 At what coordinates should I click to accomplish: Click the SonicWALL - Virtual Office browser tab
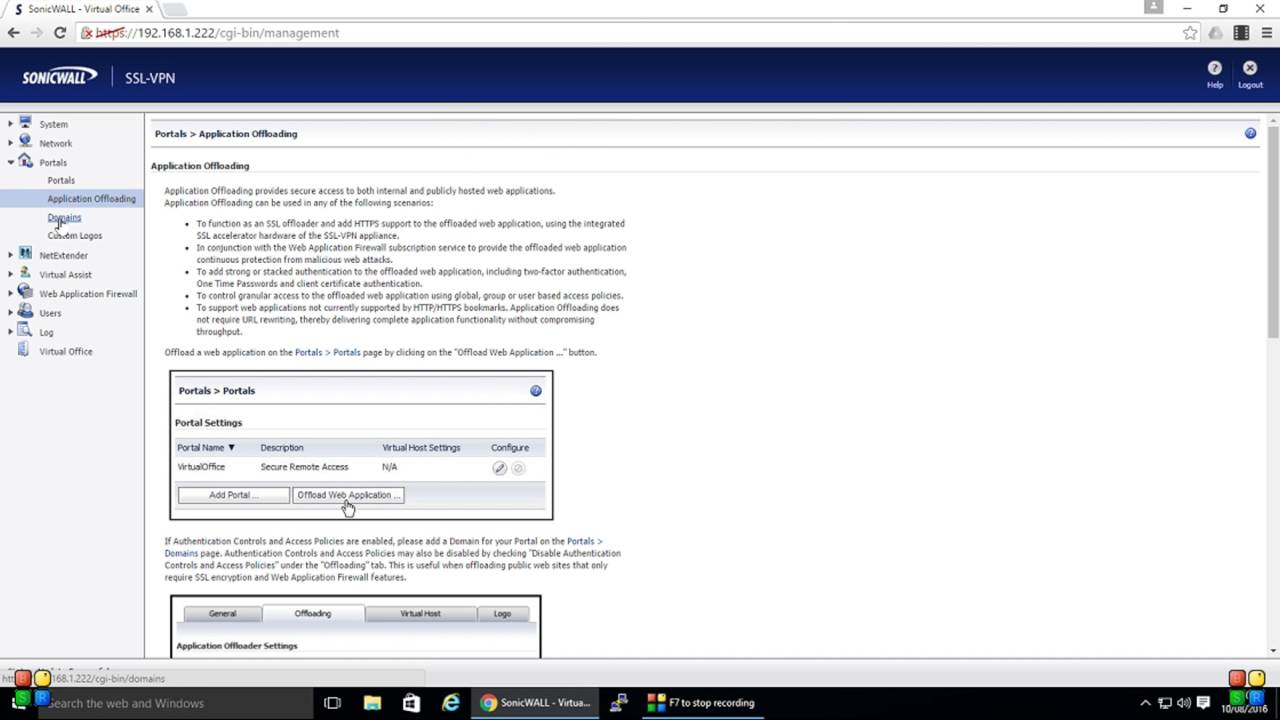pos(82,9)
